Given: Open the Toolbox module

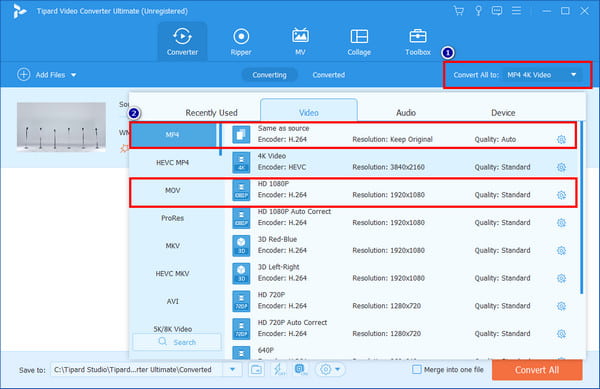Looking at the screenshot, I should click(418, 42).
